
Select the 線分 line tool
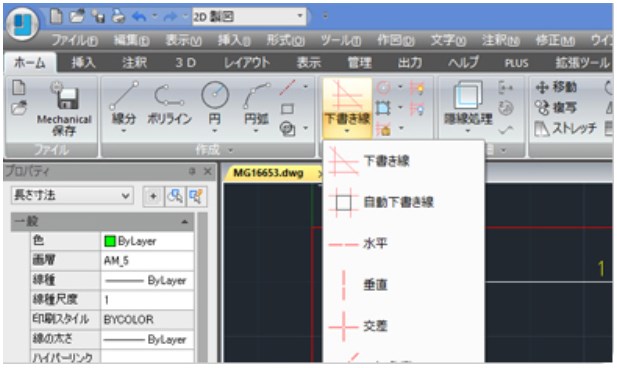[x=124, y=107]
